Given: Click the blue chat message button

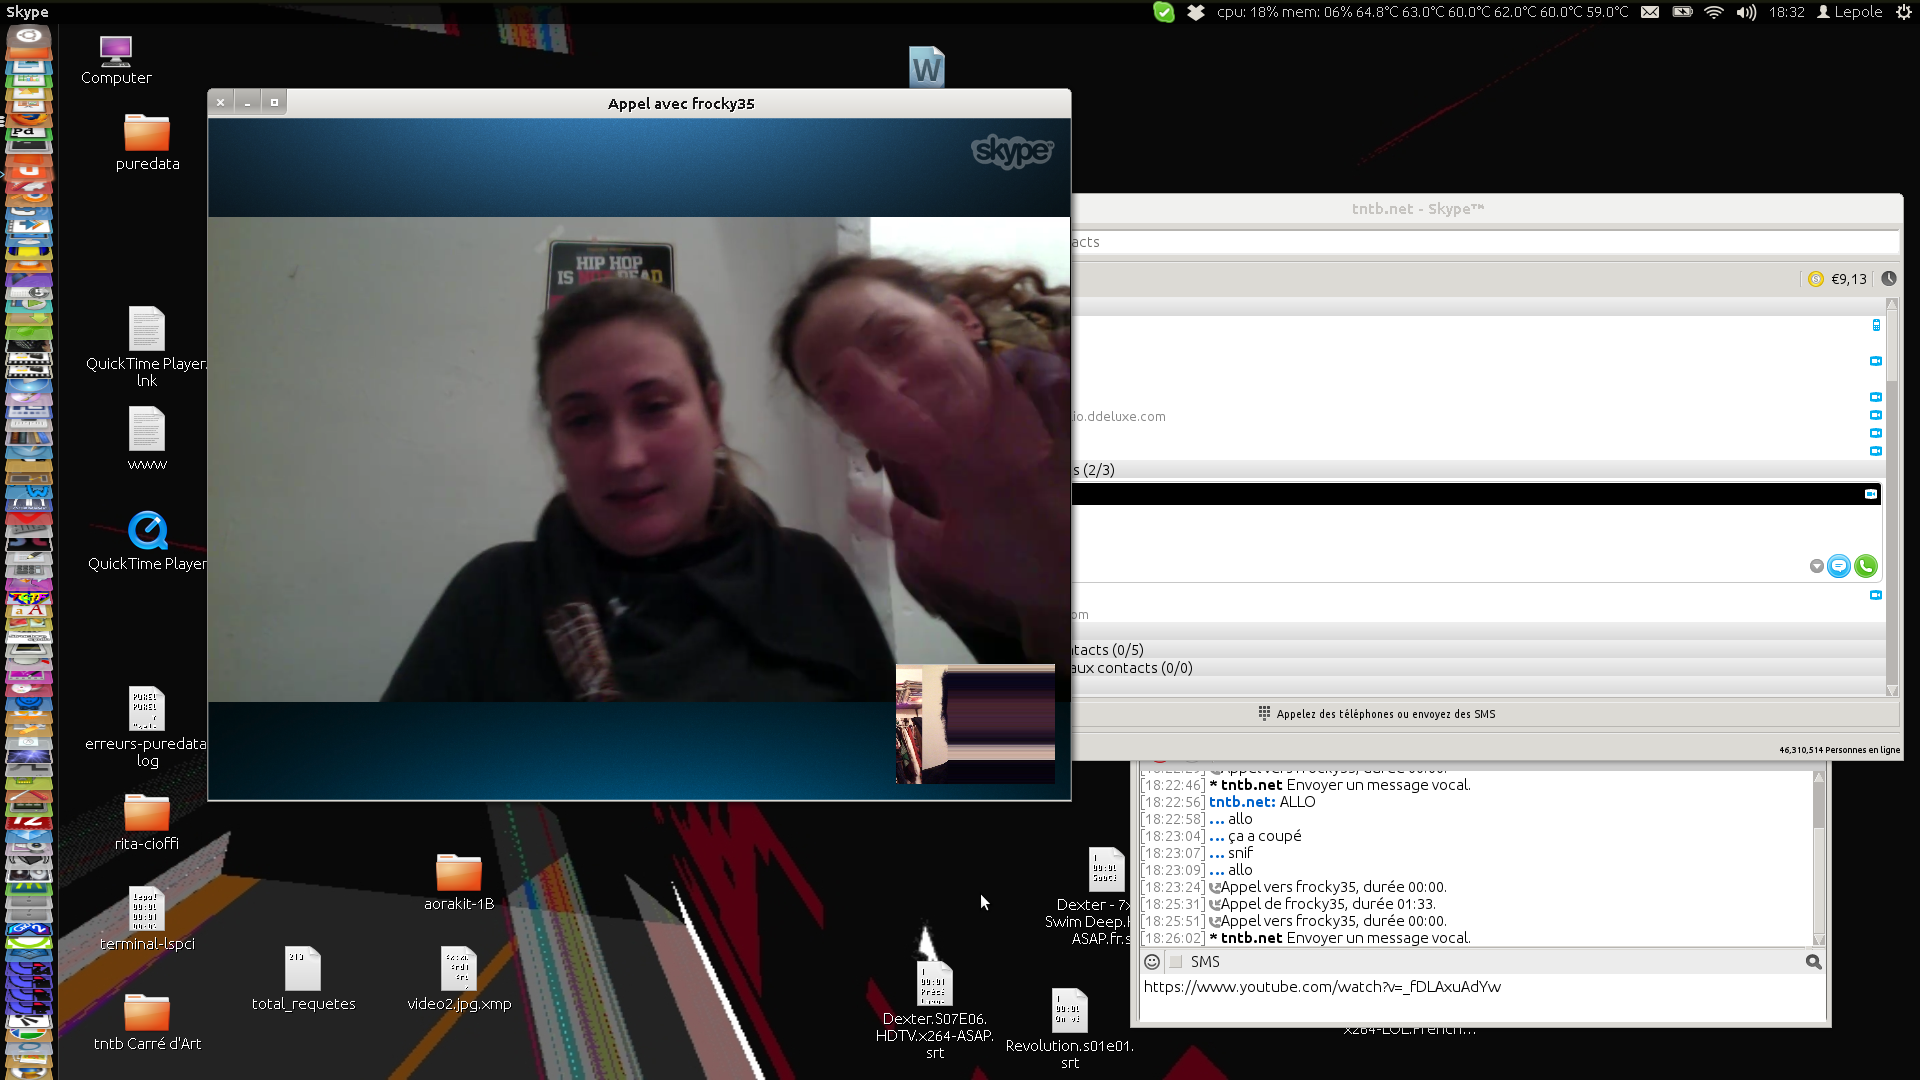Looking at the screenshot, I should click(x=1838, y=566).
